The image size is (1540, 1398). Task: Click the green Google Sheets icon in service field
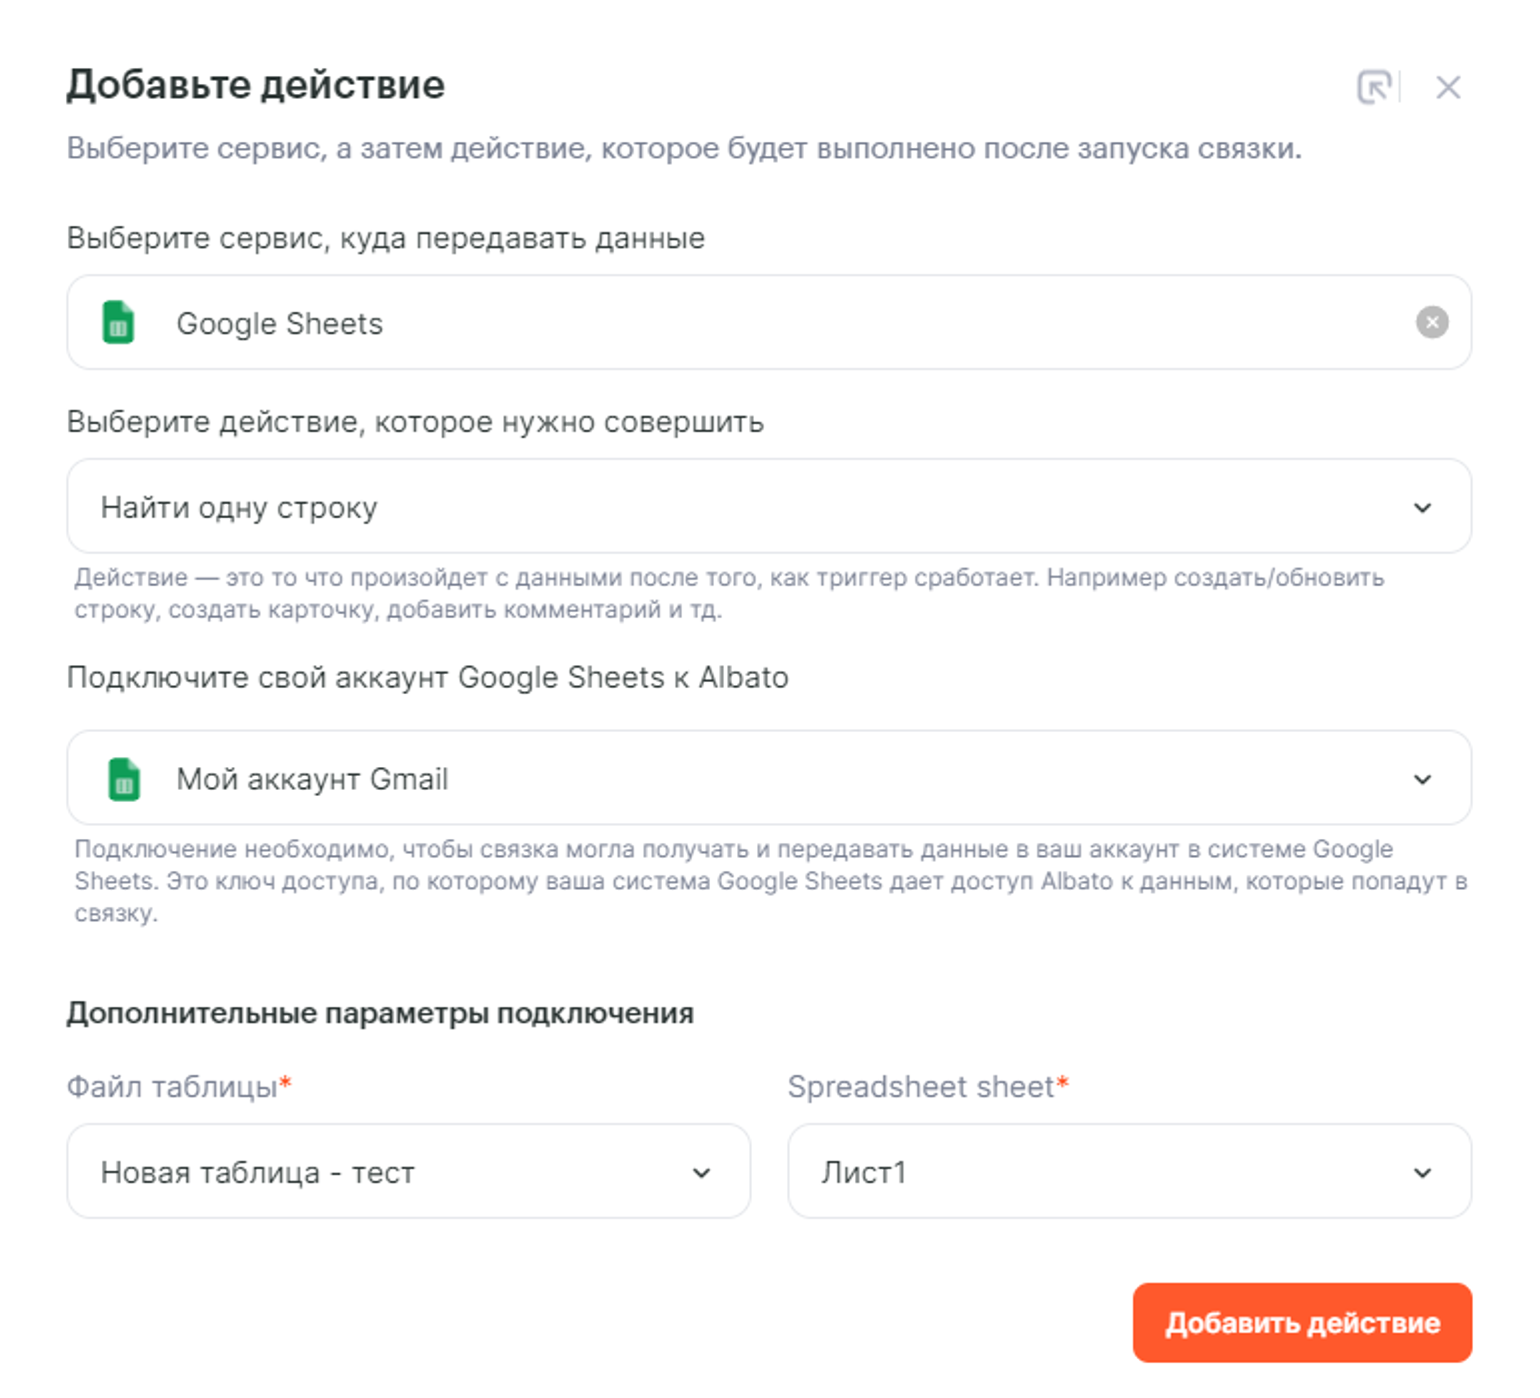click(x=119, y=323)
